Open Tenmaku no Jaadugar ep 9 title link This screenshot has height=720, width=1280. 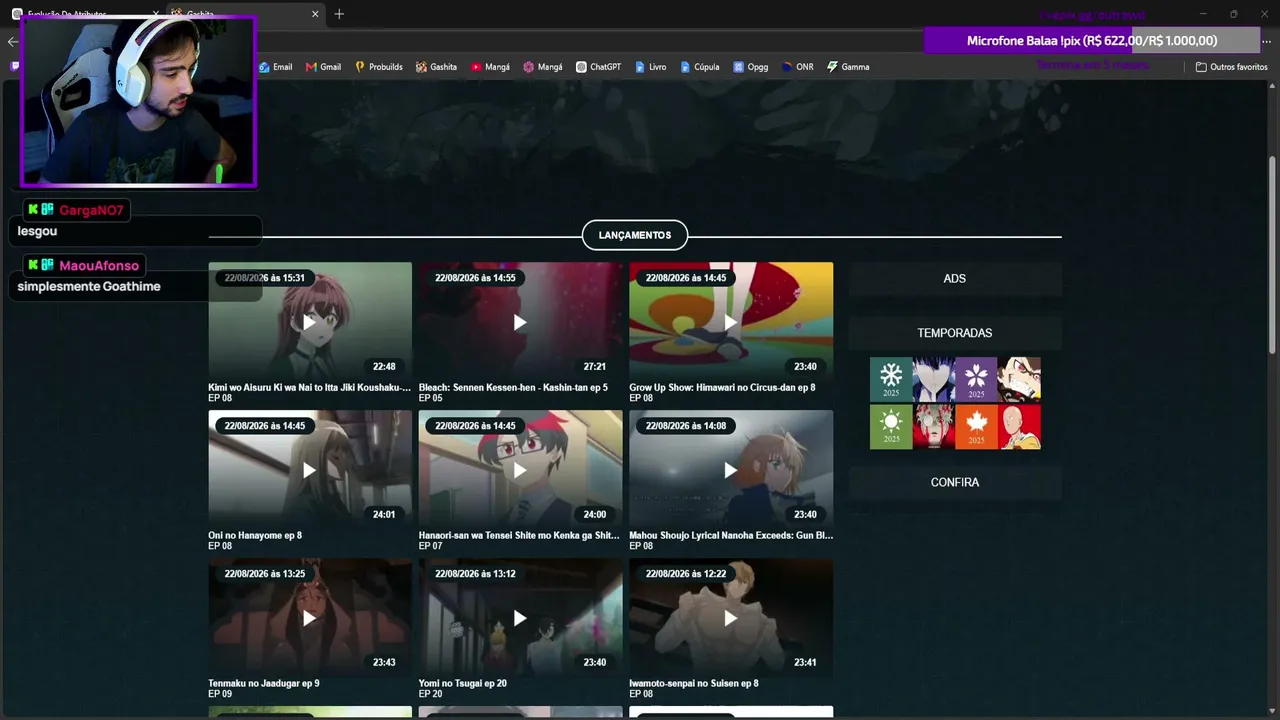point(264,683)
